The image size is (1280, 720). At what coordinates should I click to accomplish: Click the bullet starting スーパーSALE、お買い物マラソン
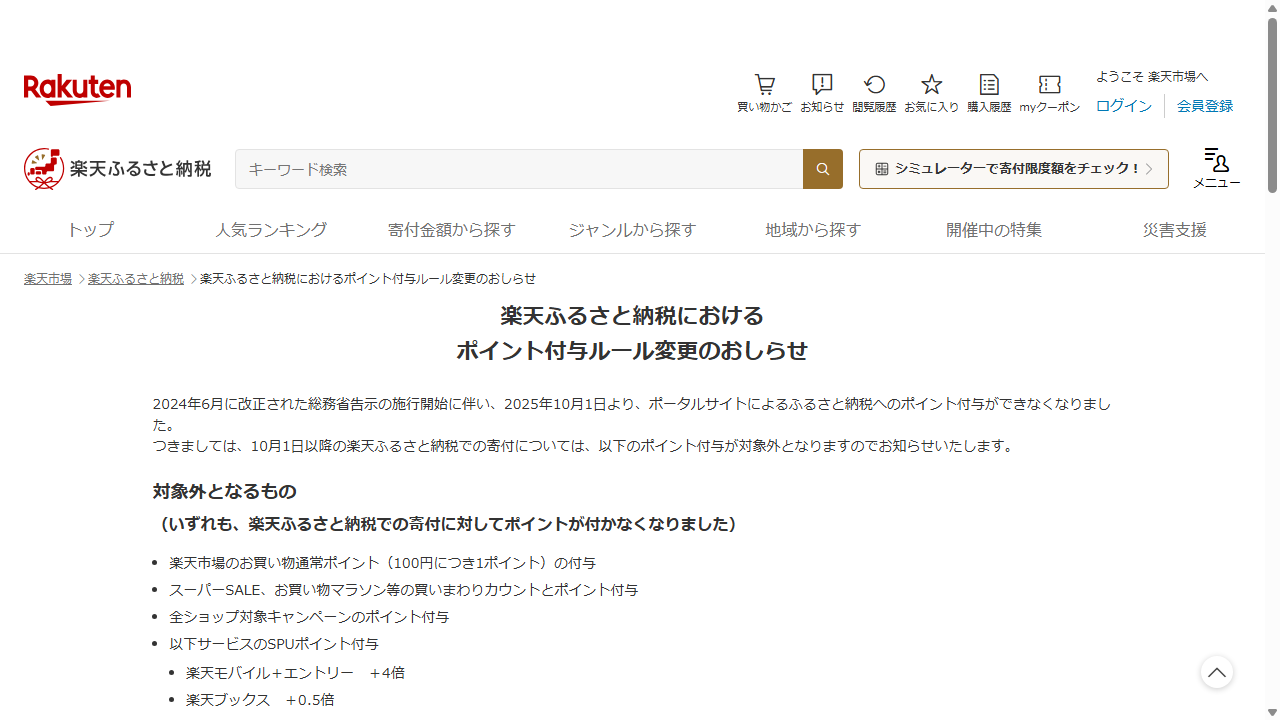point(404,590)
